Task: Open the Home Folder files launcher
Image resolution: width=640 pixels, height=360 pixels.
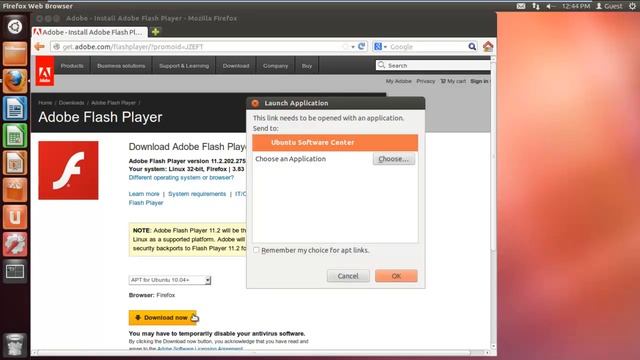Action: (15, 53)
